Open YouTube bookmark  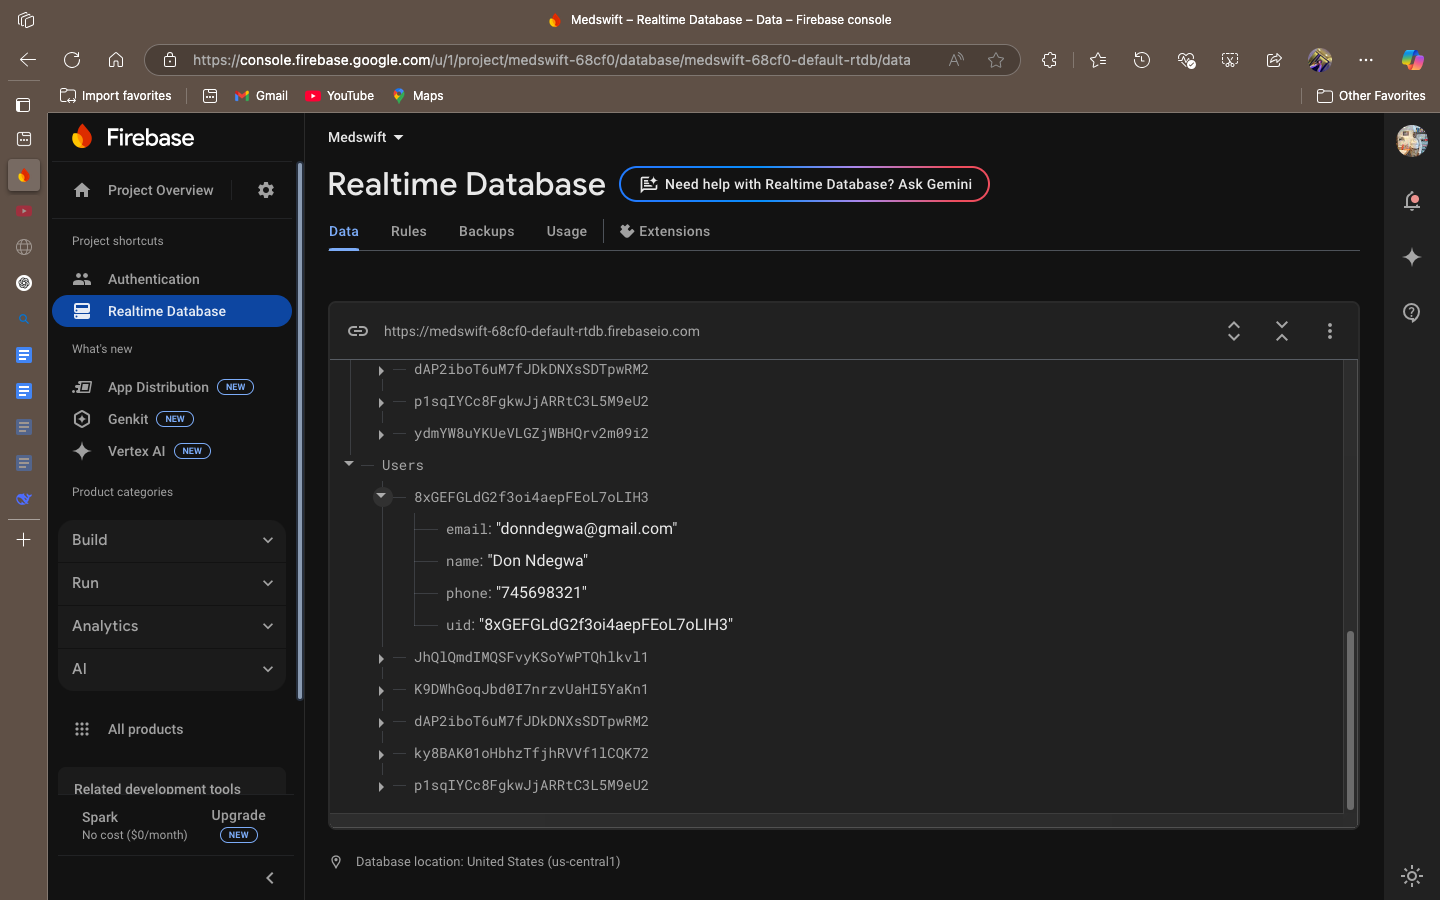(x=340, y=96)
